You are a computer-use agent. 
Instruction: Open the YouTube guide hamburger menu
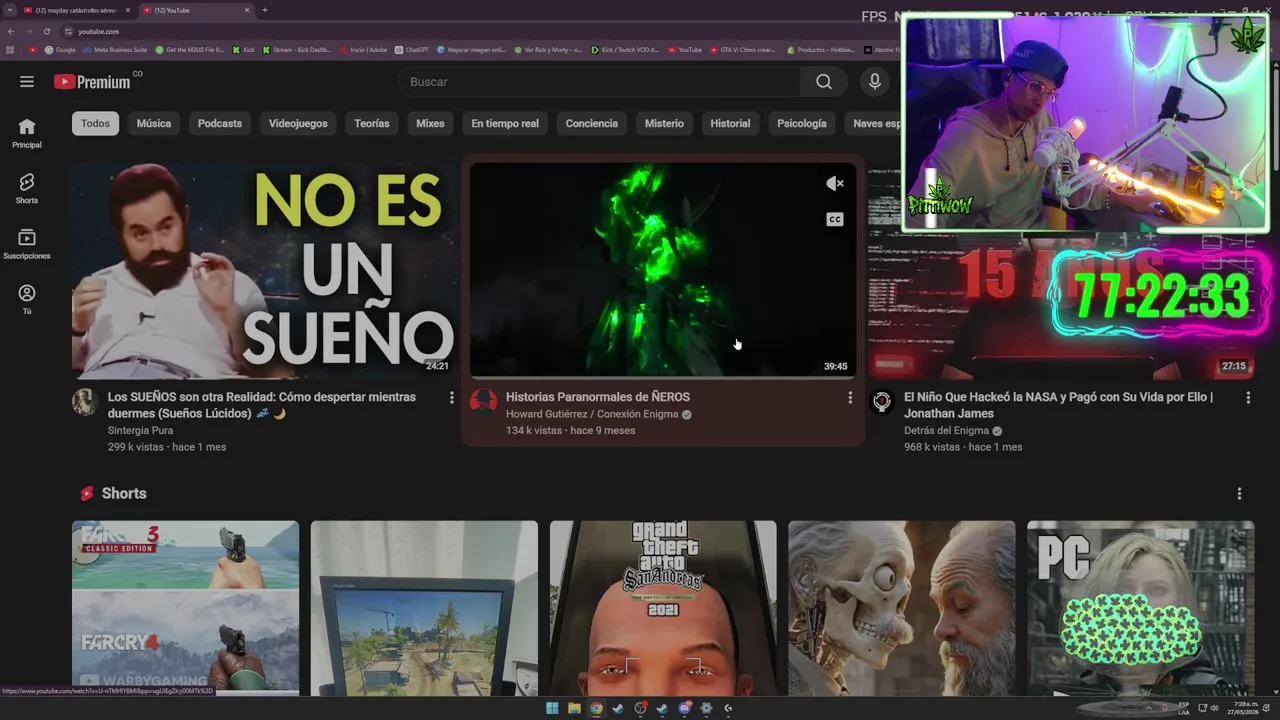pyautogui.click(x=27, y=82)
